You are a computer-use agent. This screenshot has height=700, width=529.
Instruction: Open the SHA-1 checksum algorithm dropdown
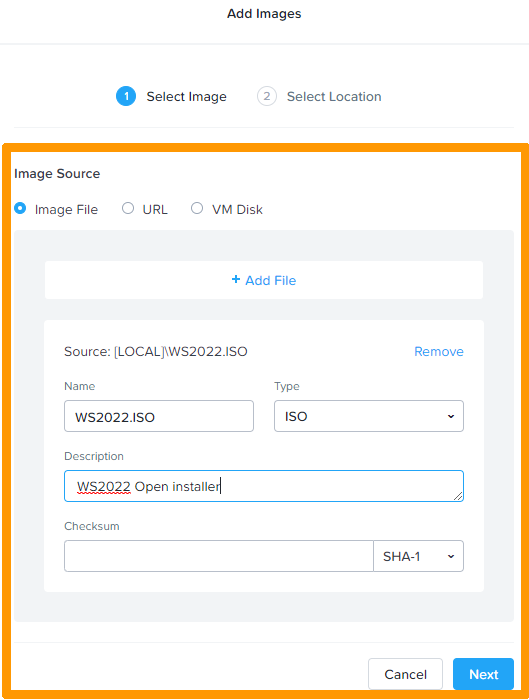click(x=418, y=556)
